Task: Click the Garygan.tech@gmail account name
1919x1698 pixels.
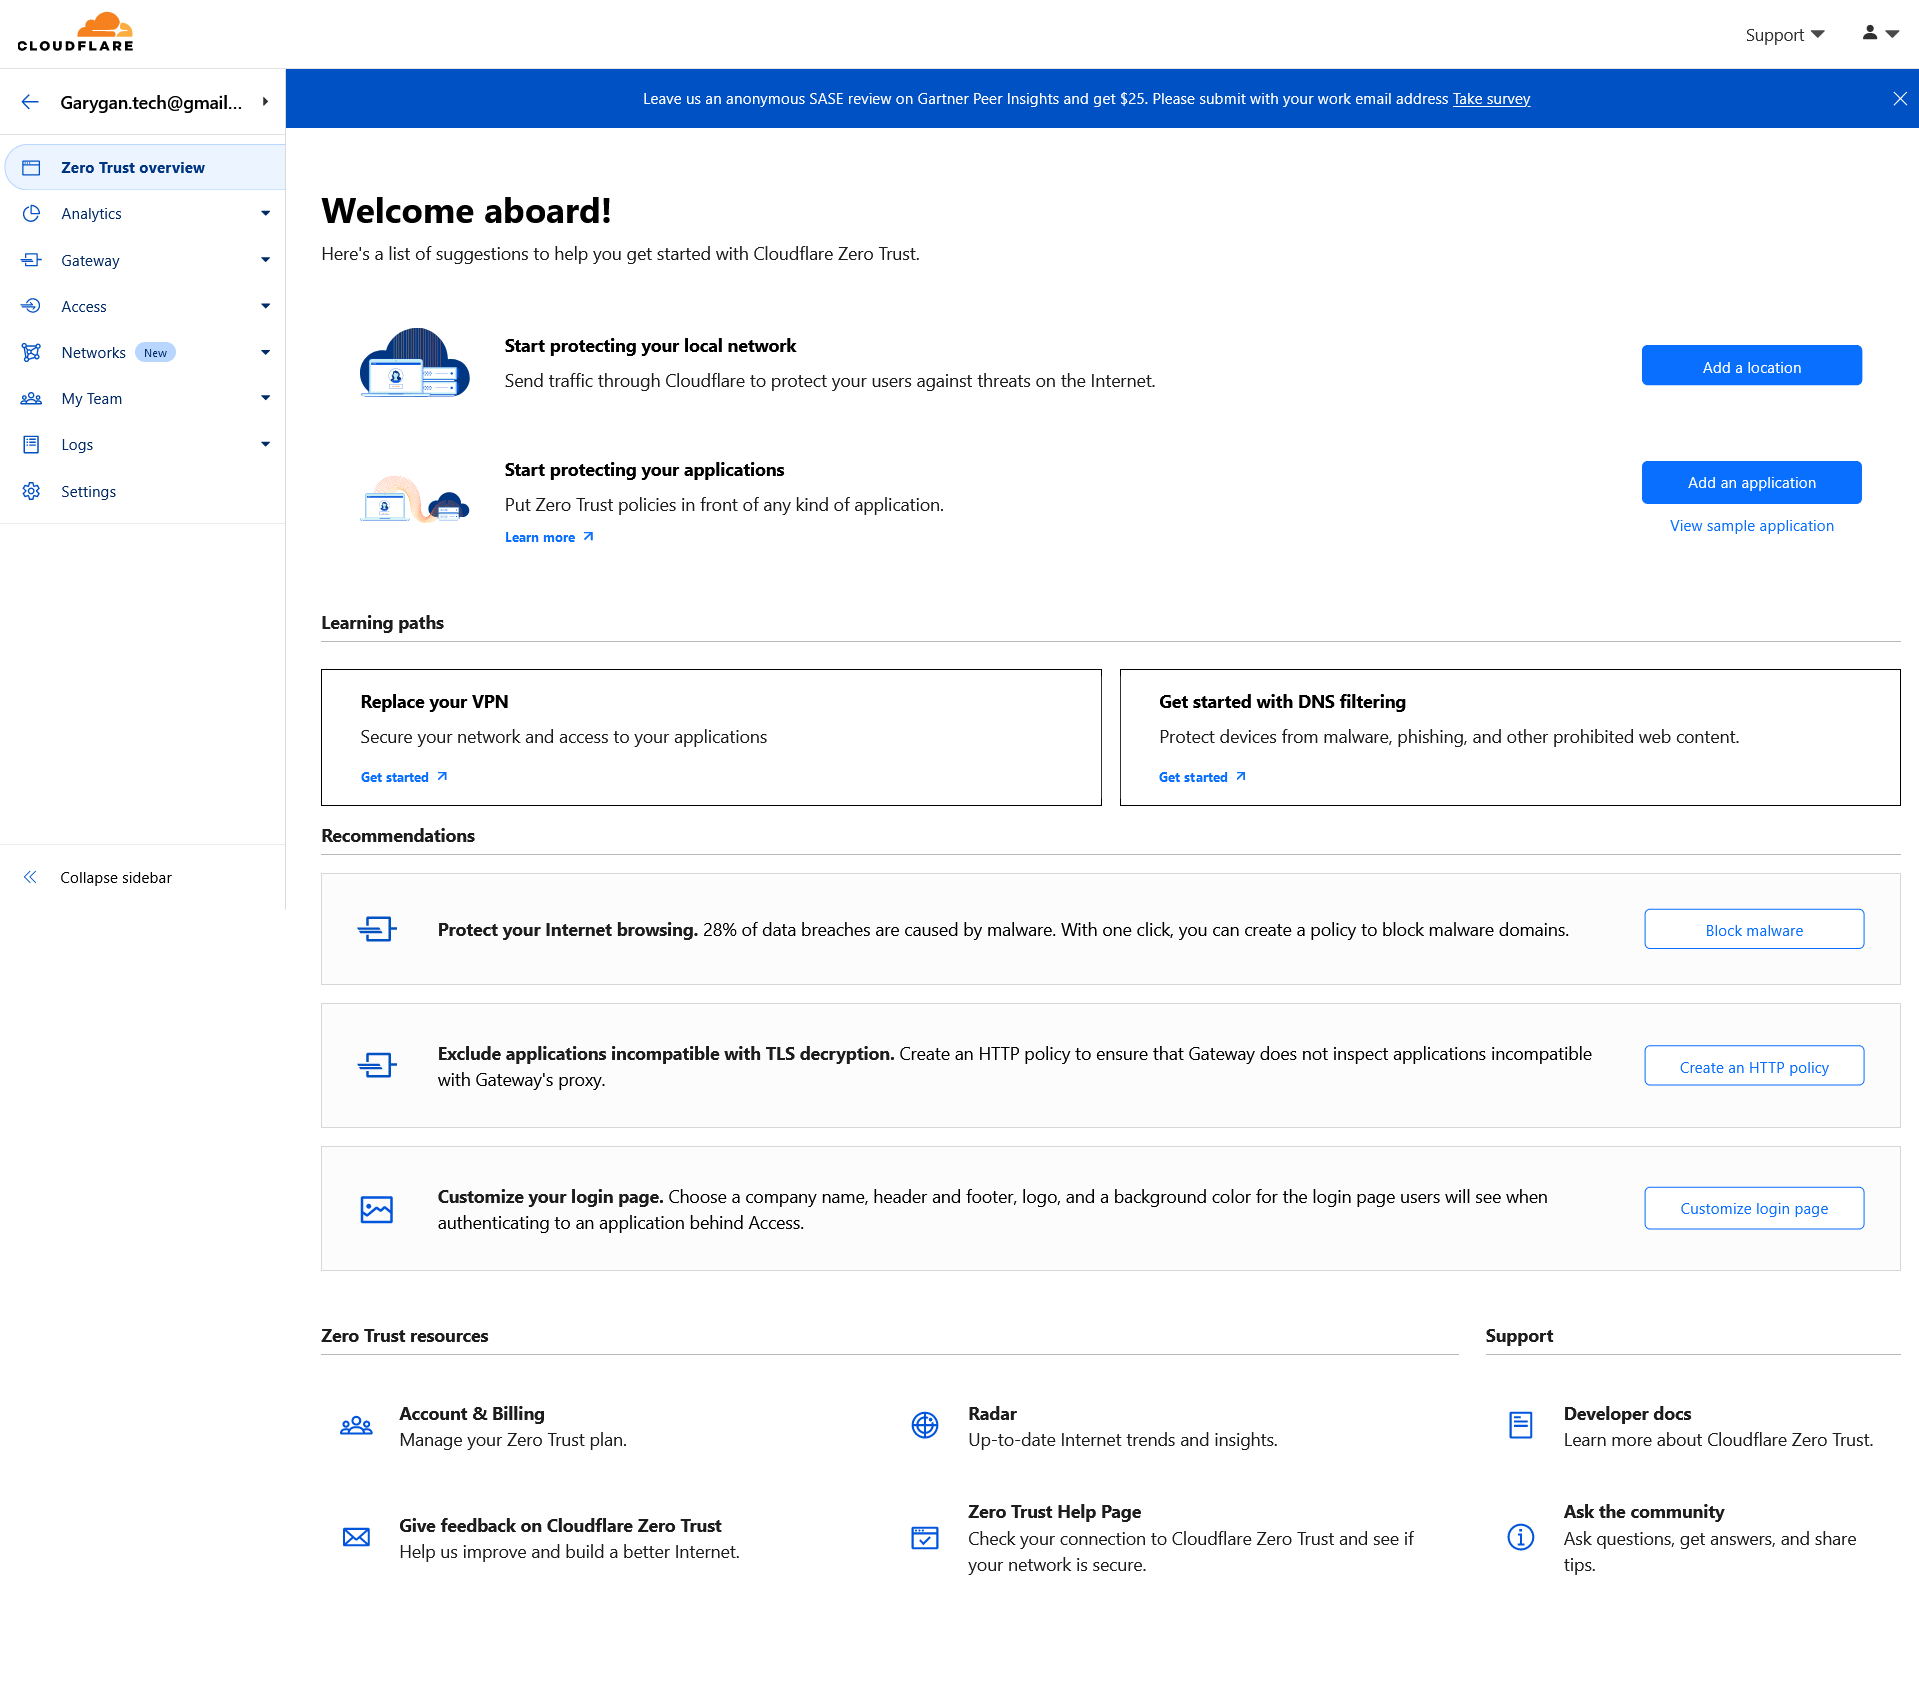Action: click(151, 102)
